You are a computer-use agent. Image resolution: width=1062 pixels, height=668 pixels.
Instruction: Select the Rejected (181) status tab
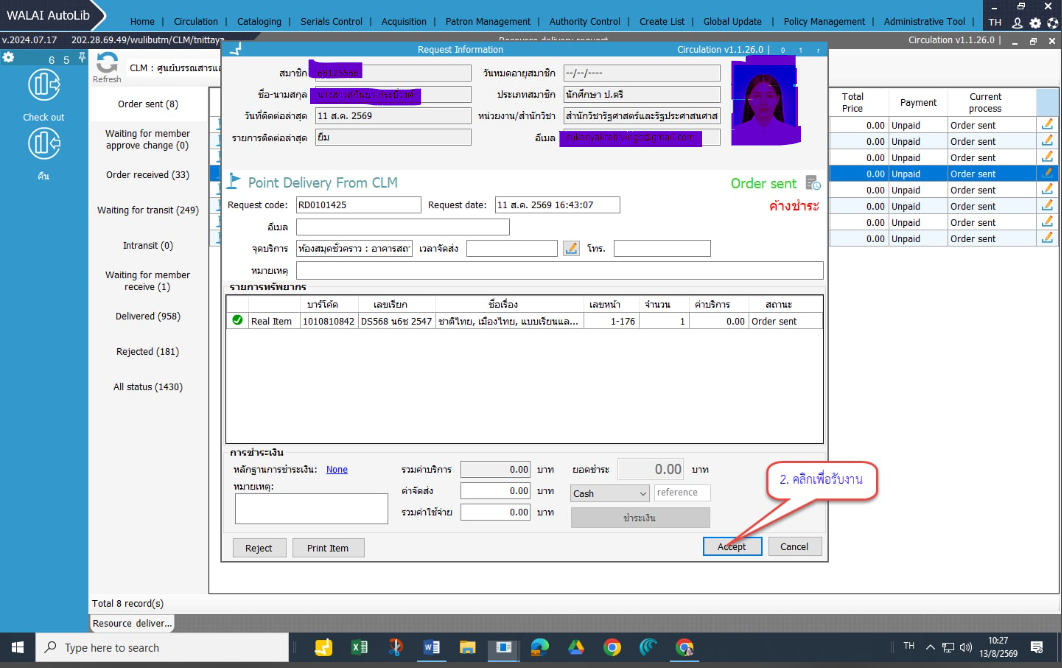tap(148, 352)
